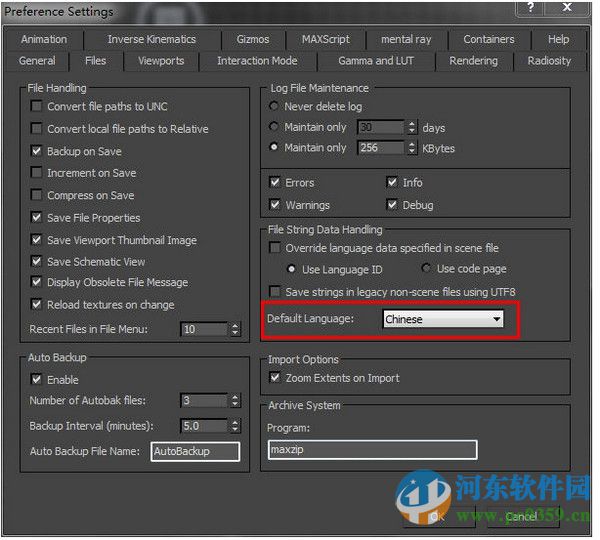Toggle Save Viewport Thumbnail Image
The image size is (600, 540).
pyautogui.click(x=36, y=240)
